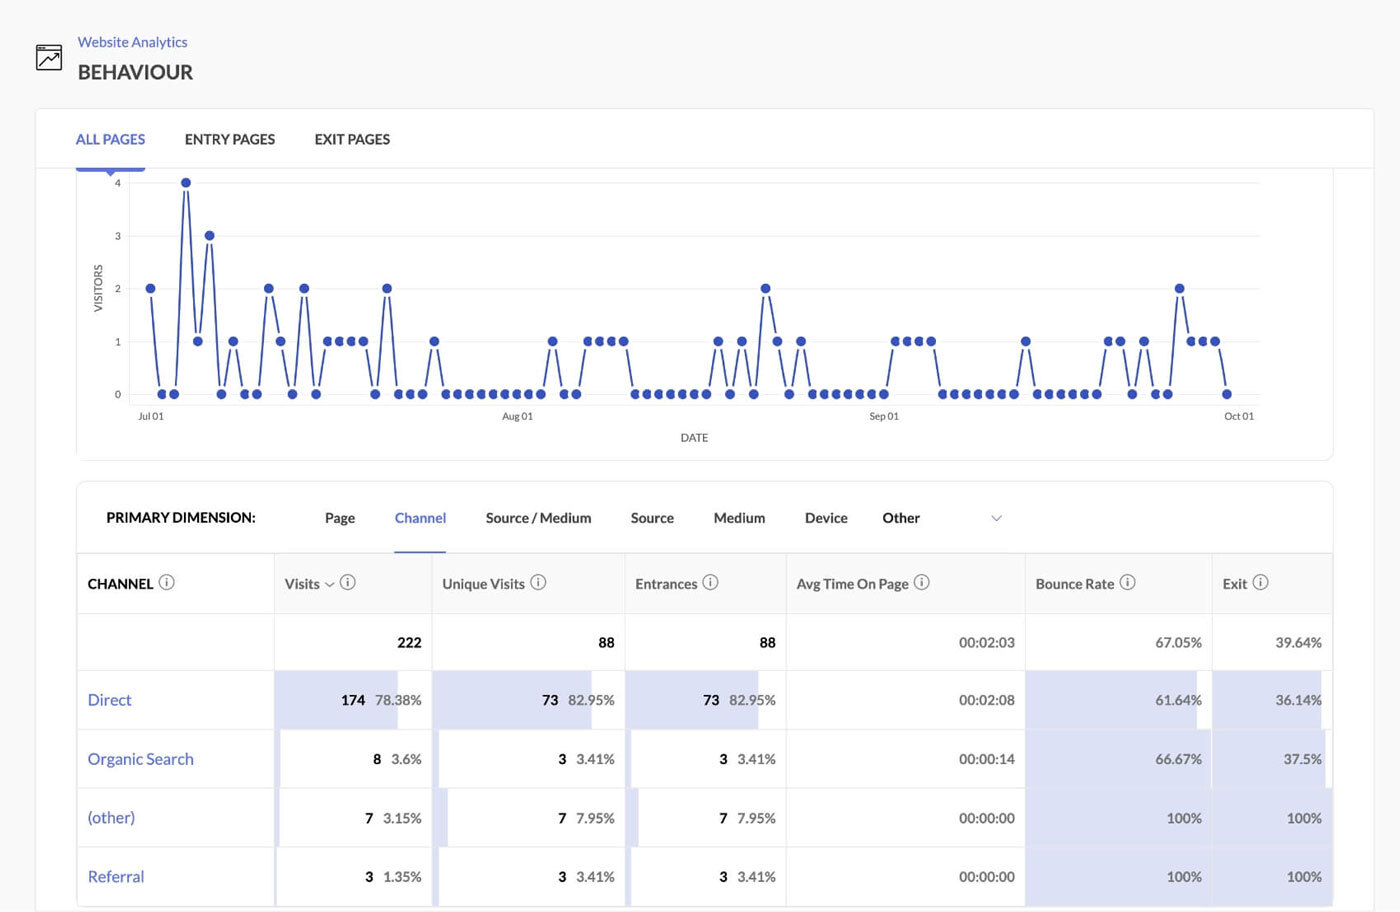Click total bounce rate 67.05%
This screenshot has height=912, width=1400.
point(1178,642)
